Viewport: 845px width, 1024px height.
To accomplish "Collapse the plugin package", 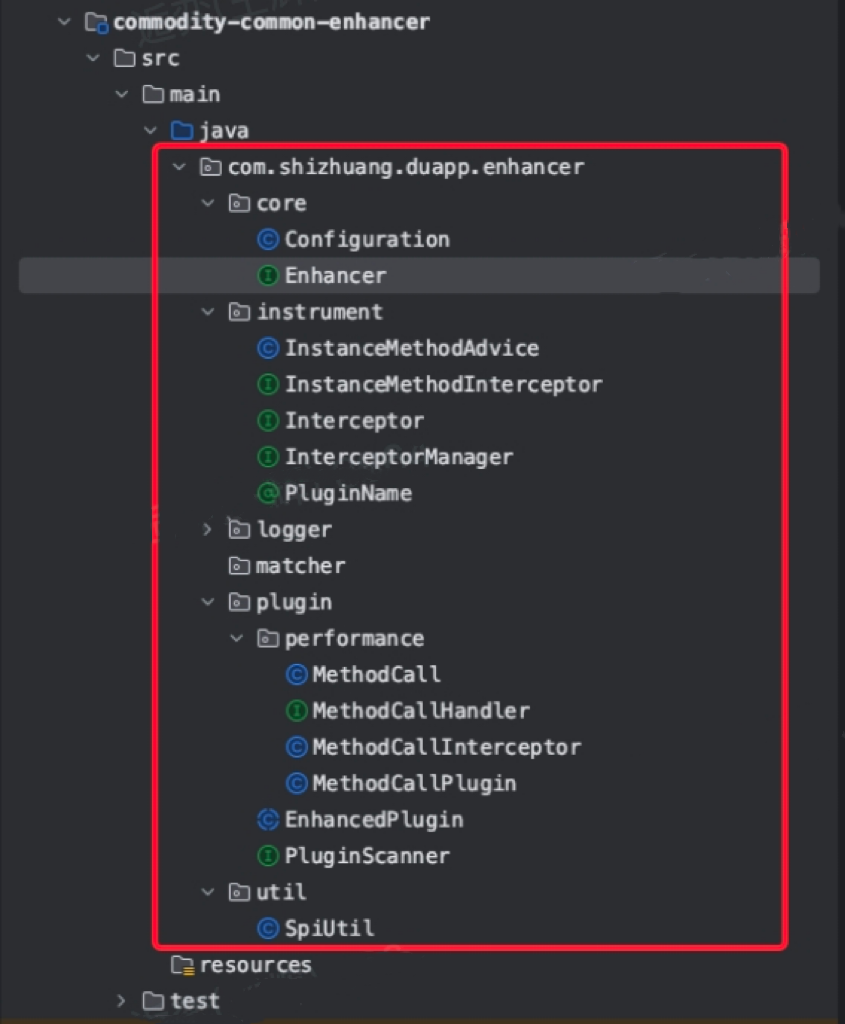I will (208, 602).
